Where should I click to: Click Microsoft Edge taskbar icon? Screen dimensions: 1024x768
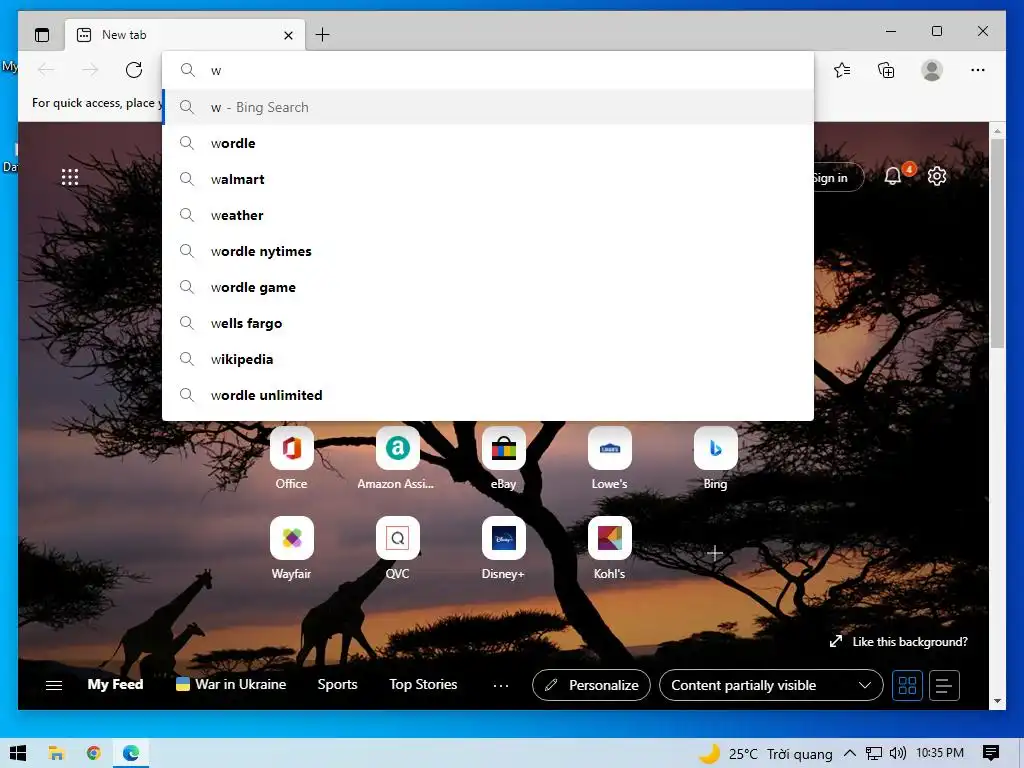pos(131,753)
